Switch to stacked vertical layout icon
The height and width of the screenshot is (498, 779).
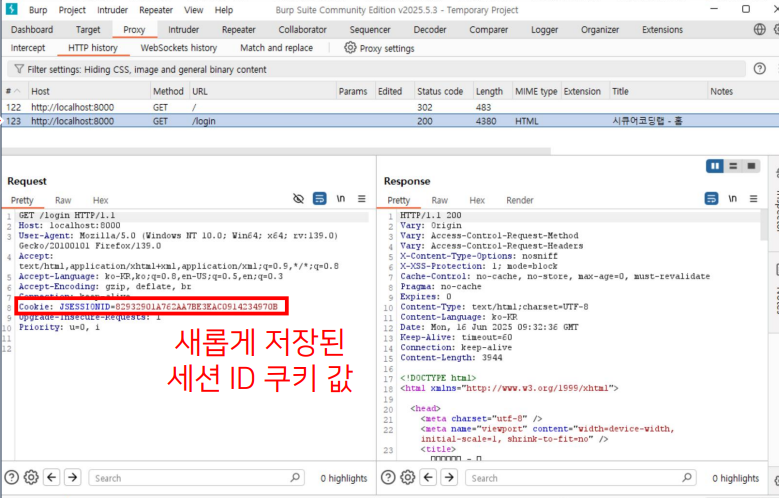(733, 166)
